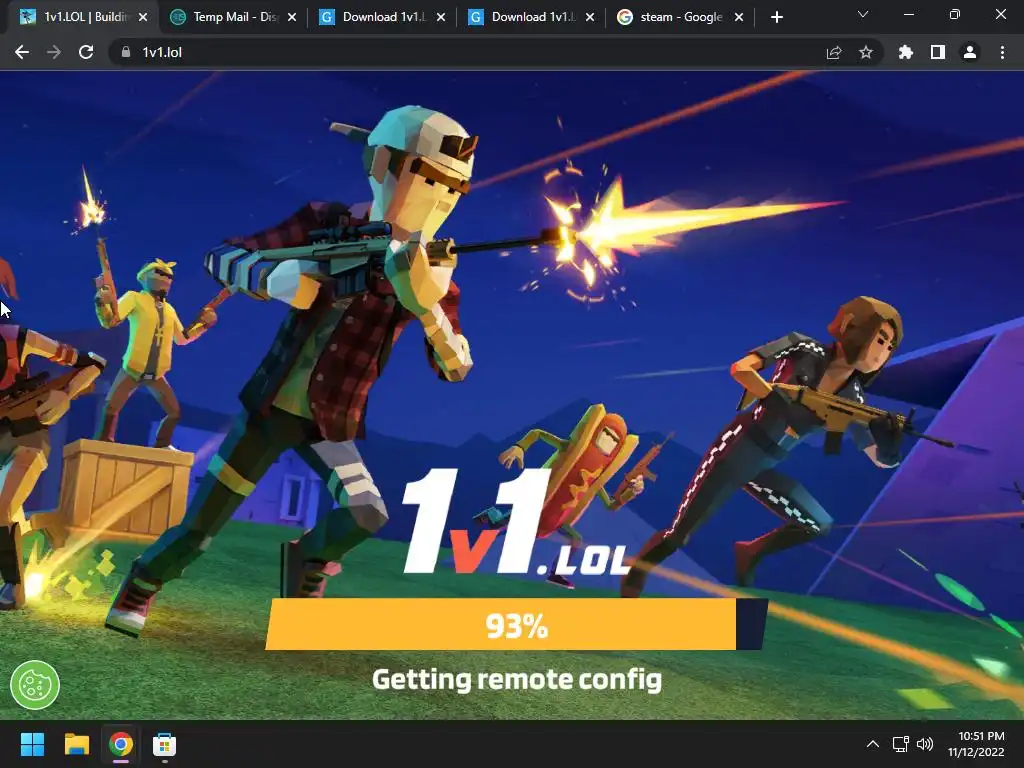
Task: Open File Explorer from taskbar
Action: [76, 744]
